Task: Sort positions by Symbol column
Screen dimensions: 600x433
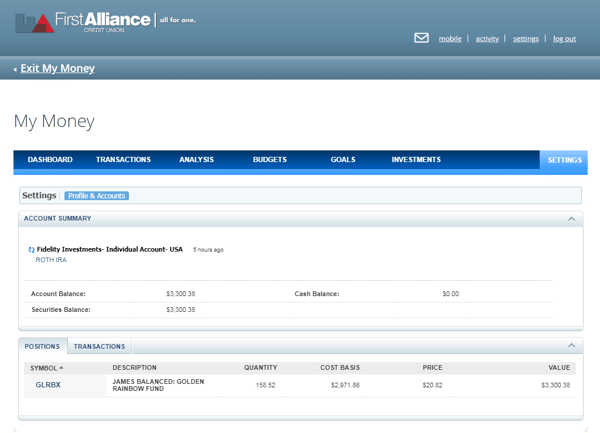Action: point(46,368)
